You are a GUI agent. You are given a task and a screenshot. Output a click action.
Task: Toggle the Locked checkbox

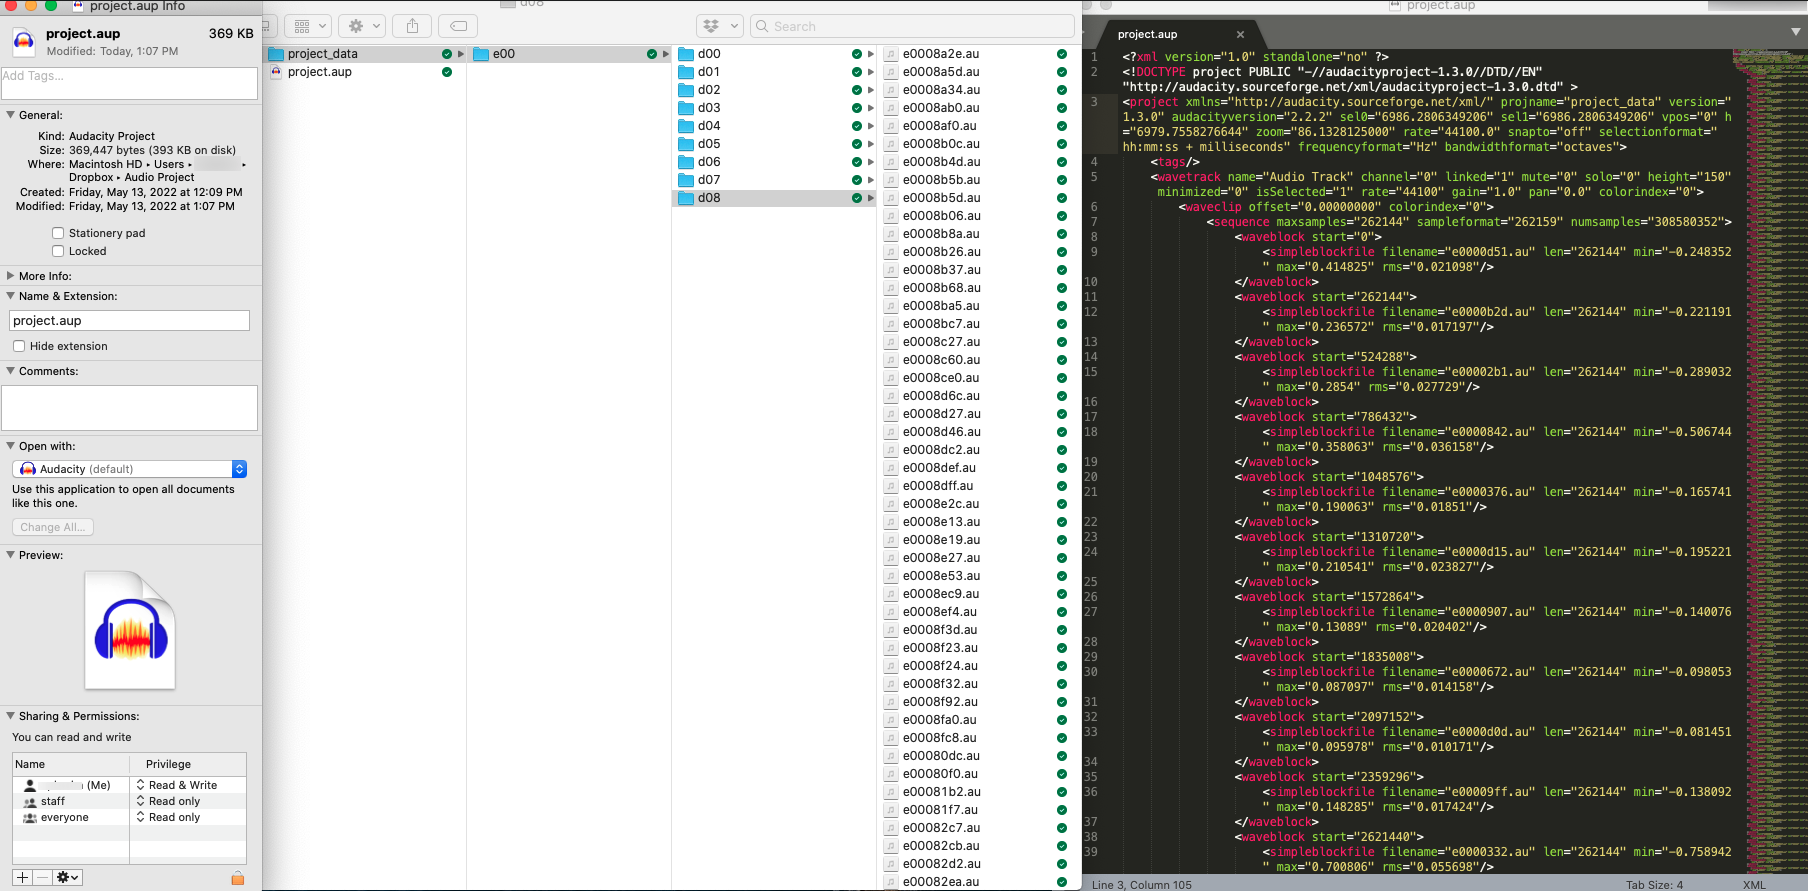[x=58, y=251]
